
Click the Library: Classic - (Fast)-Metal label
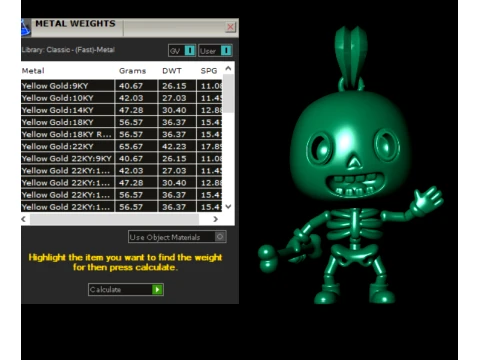[68, 50]
